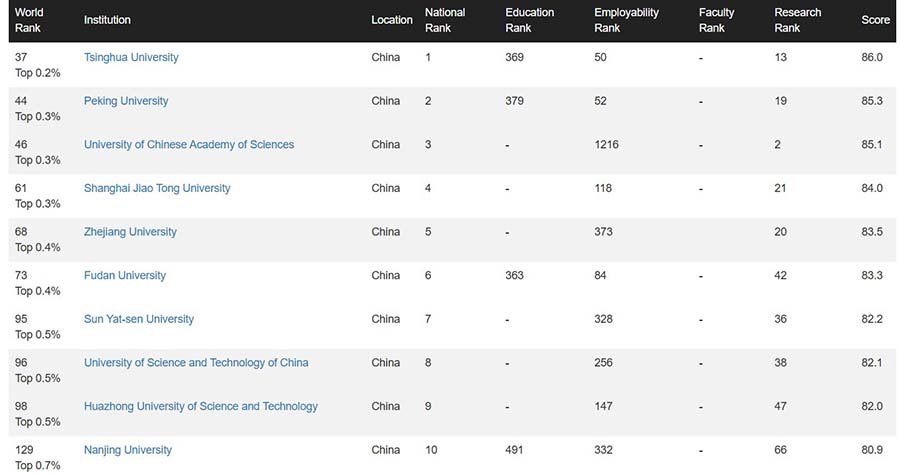Click Huazhong University of Science and Technology
The height and width of the screenshot is (473, 900).
[x=201, y=406]
